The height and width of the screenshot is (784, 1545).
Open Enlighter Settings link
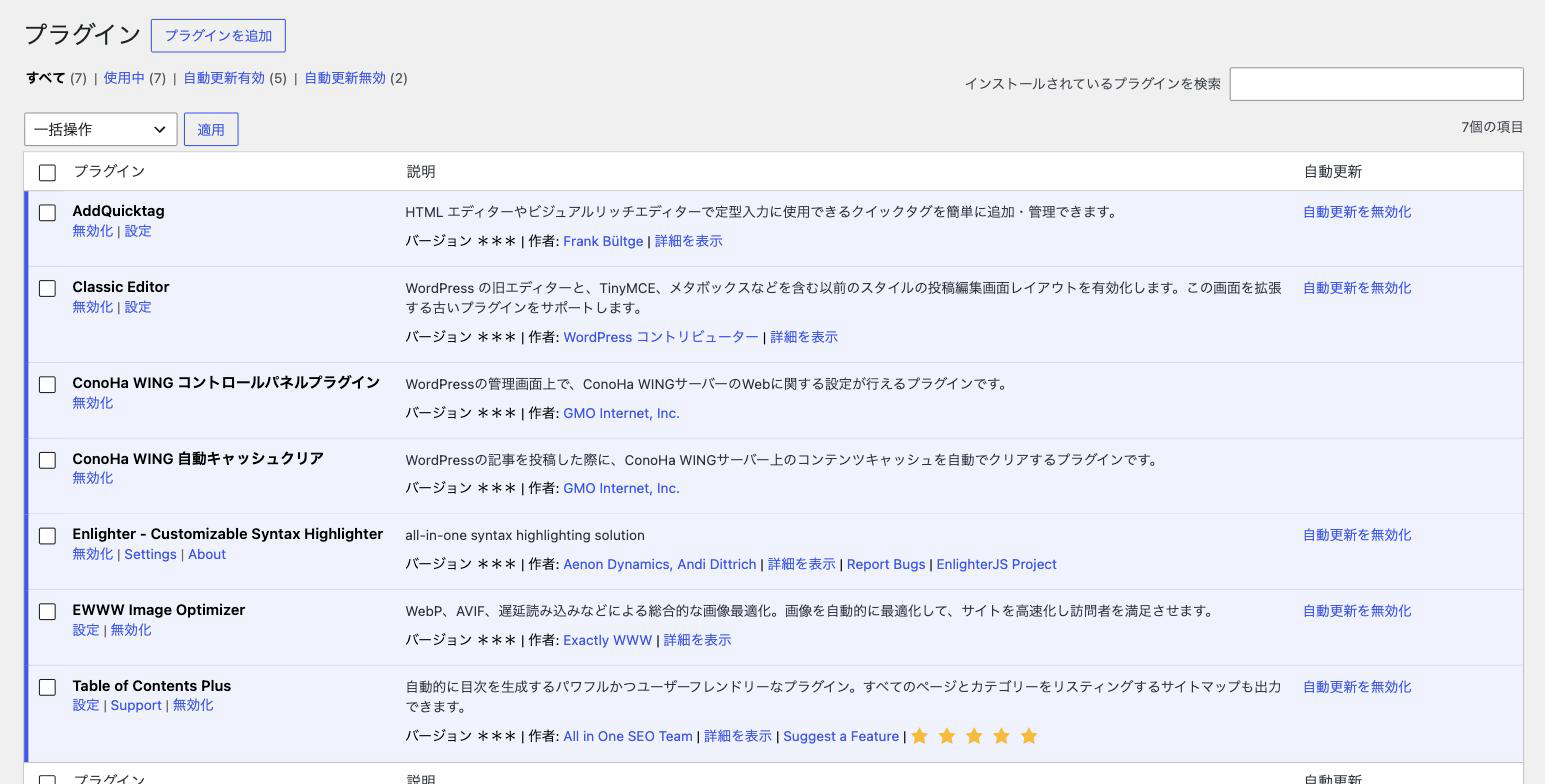pos(150,554)
